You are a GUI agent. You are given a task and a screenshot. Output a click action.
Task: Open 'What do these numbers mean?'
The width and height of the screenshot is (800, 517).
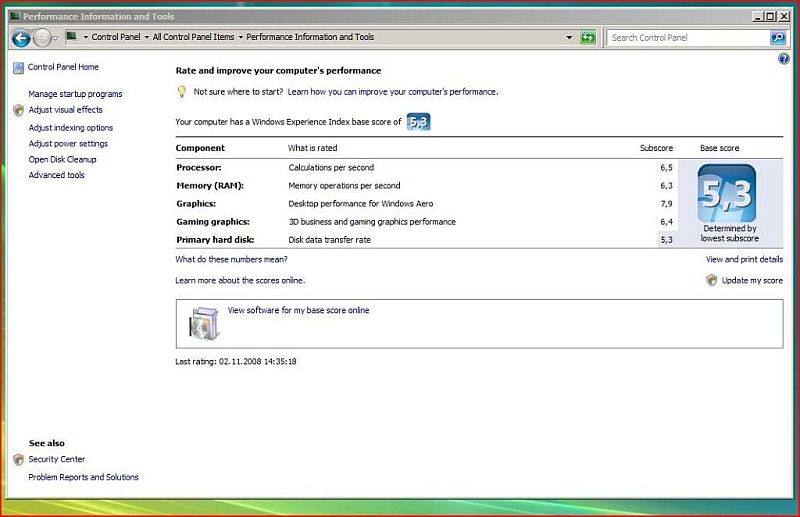click(232, 259)
